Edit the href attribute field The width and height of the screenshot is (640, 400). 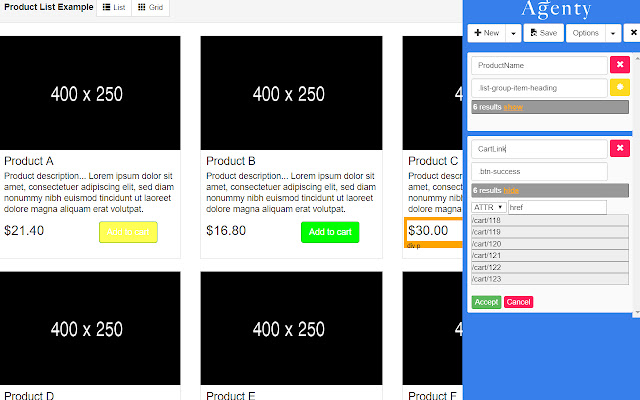click(x=558, y=207)
